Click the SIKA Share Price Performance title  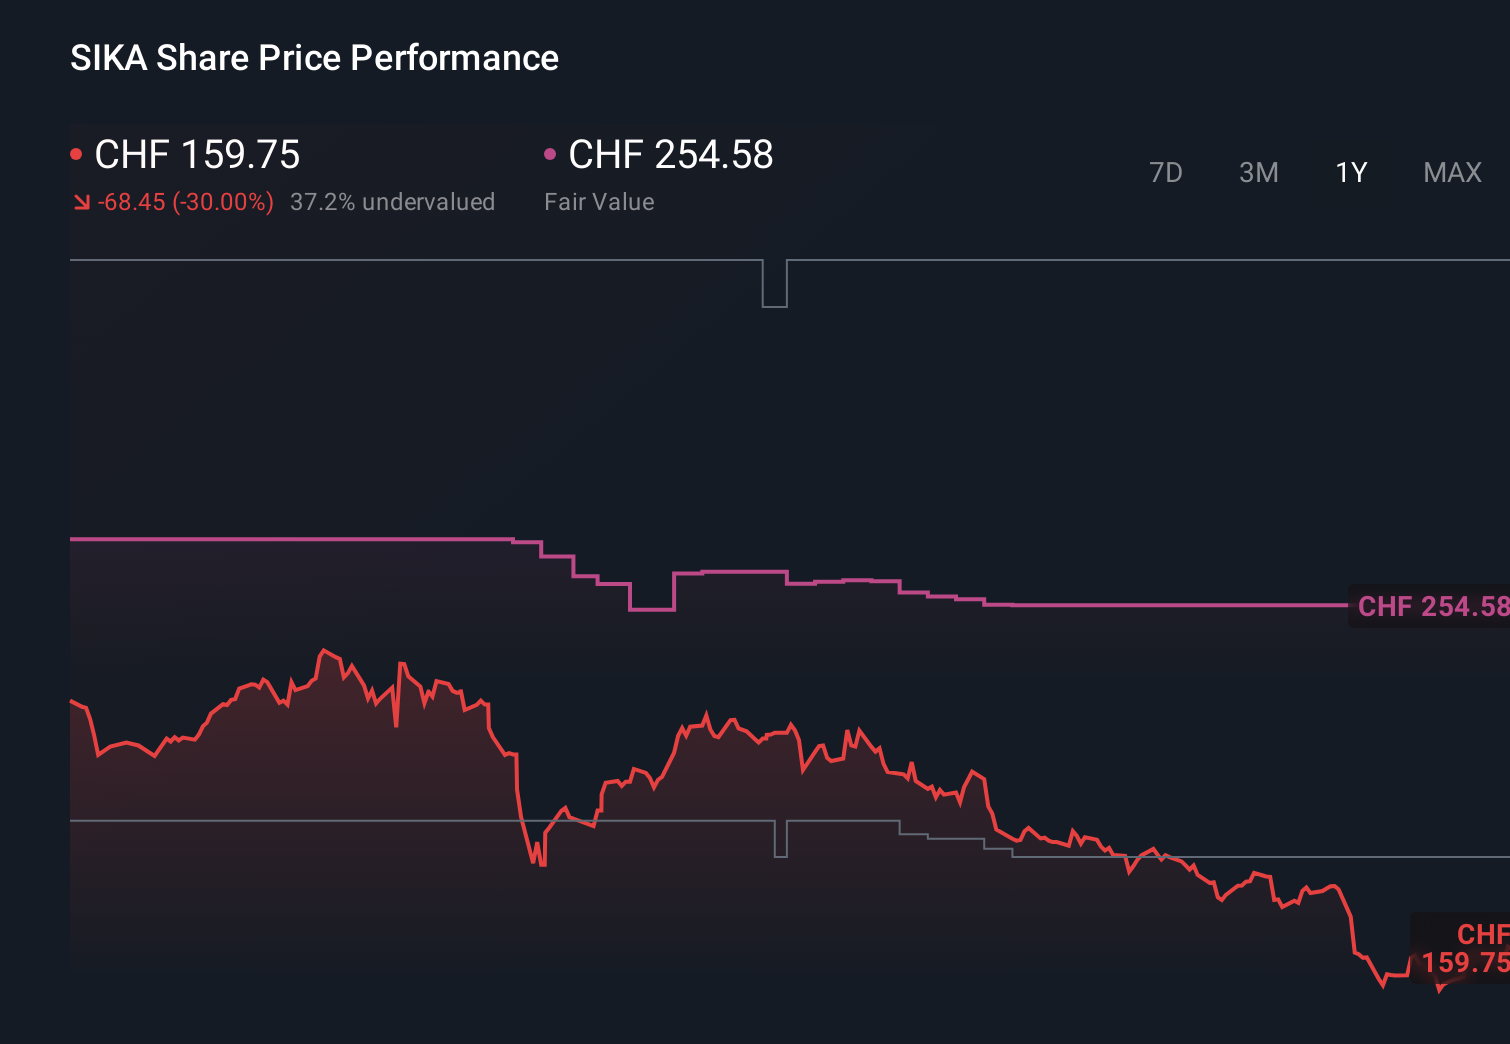click(313, 58)
